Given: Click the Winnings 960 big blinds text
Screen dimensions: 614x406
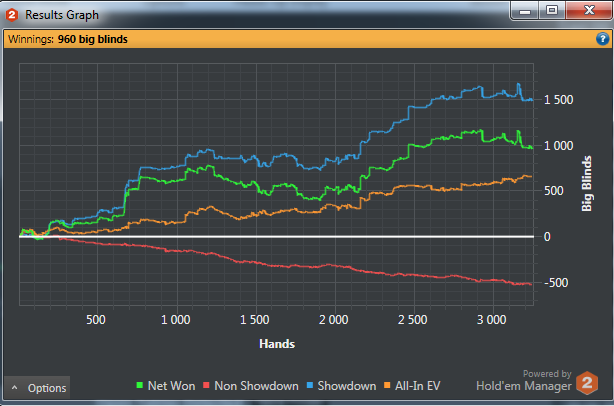Looking at the screenshot, I should coord(68,39).
